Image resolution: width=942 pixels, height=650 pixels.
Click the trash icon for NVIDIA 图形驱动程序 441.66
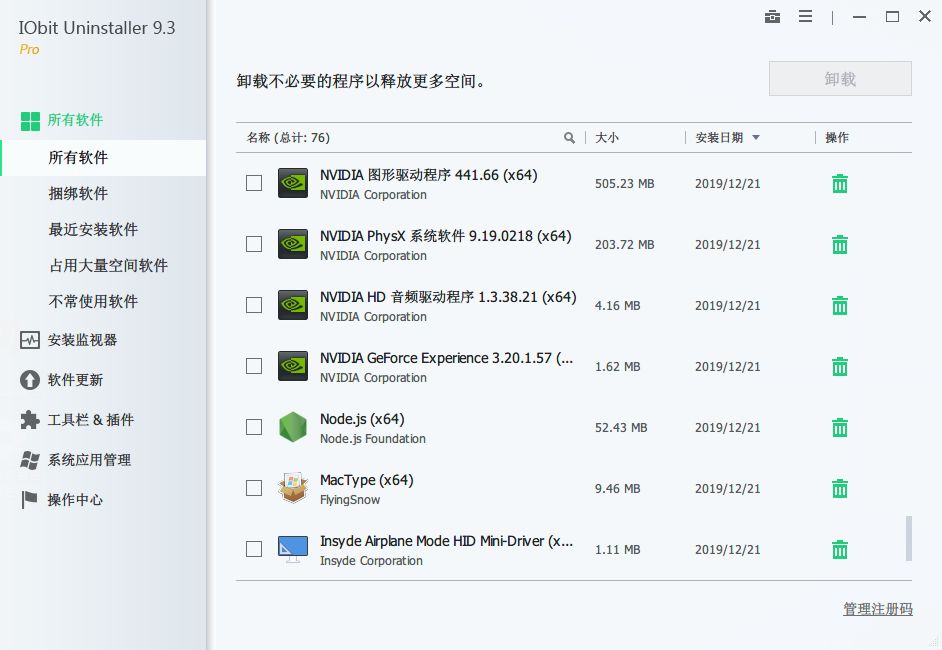839,184
